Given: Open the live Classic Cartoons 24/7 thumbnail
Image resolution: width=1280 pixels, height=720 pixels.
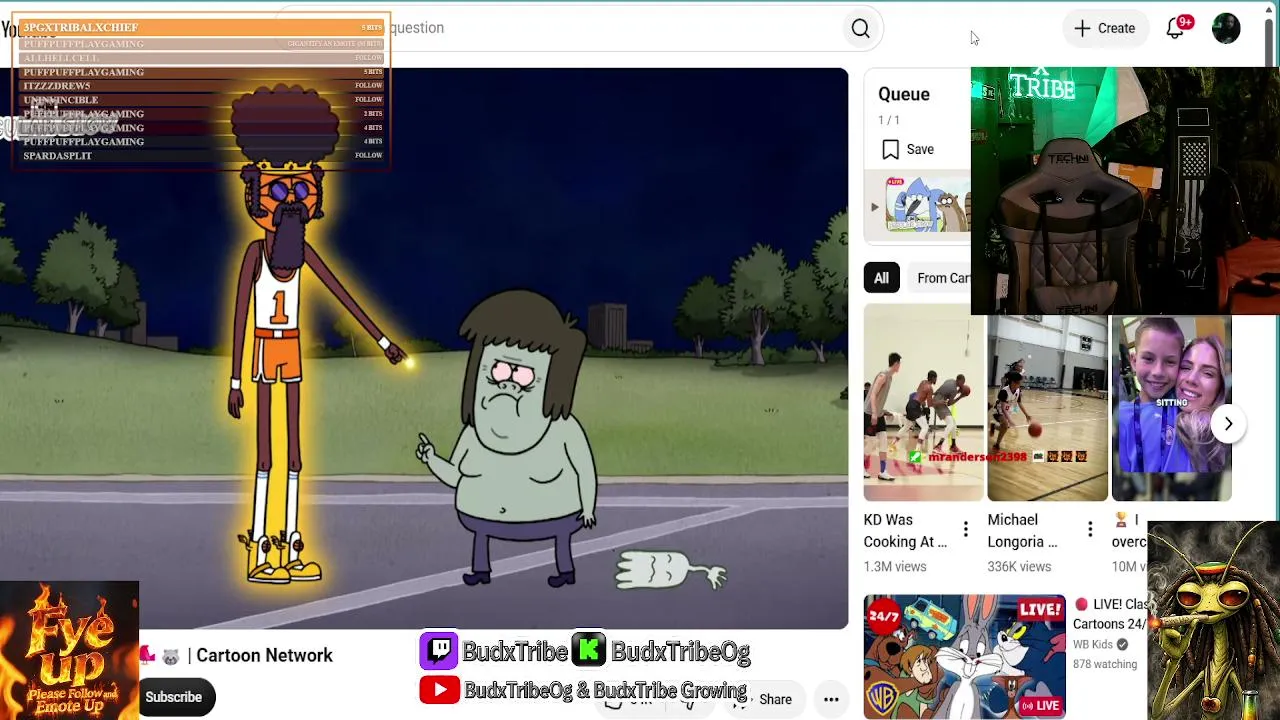Looking at the screenshot, I should coord(964,657).
